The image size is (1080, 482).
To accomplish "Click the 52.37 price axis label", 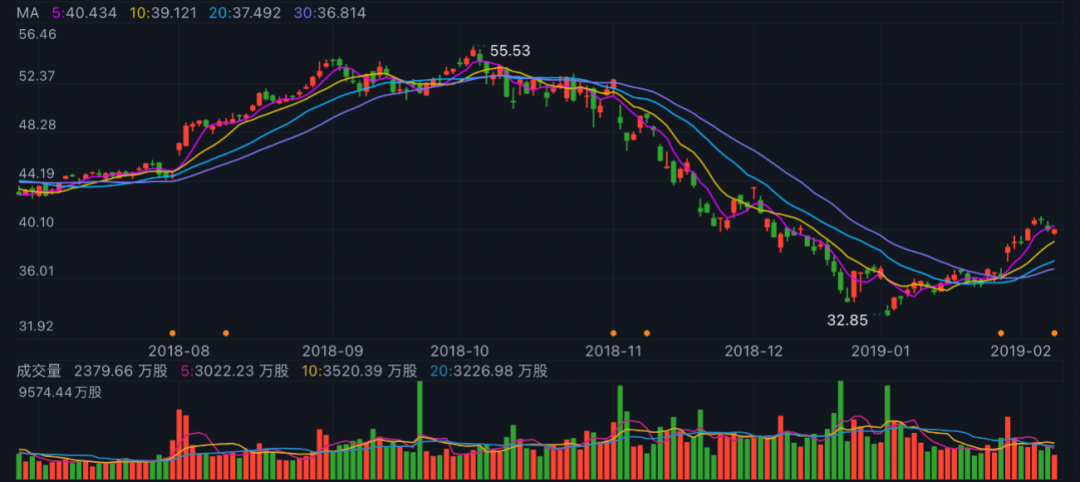I will pos(38,76).
